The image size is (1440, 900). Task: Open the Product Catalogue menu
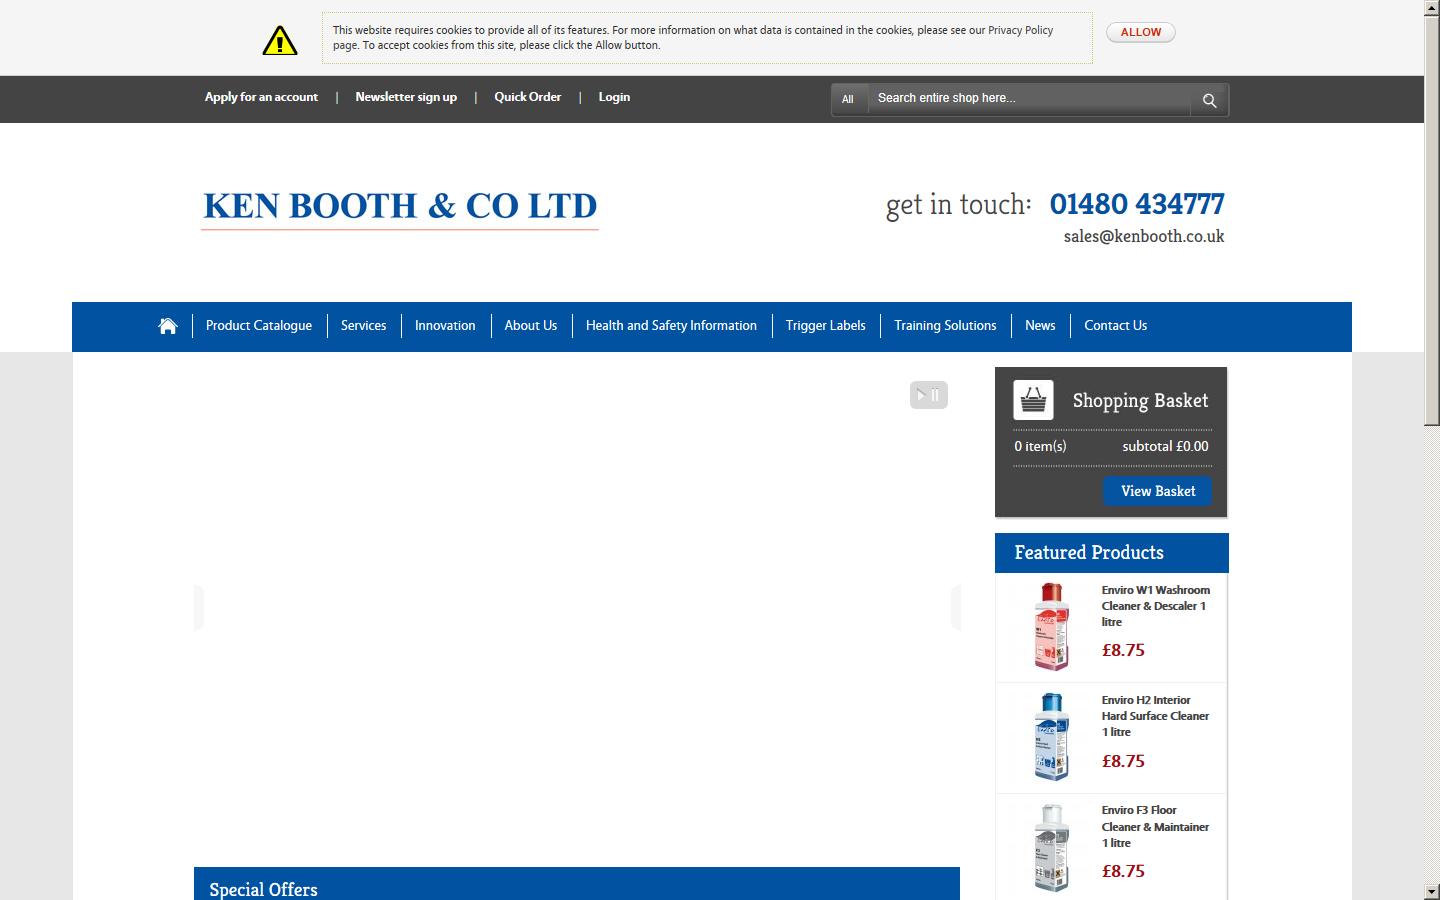(x=258, y=325)
